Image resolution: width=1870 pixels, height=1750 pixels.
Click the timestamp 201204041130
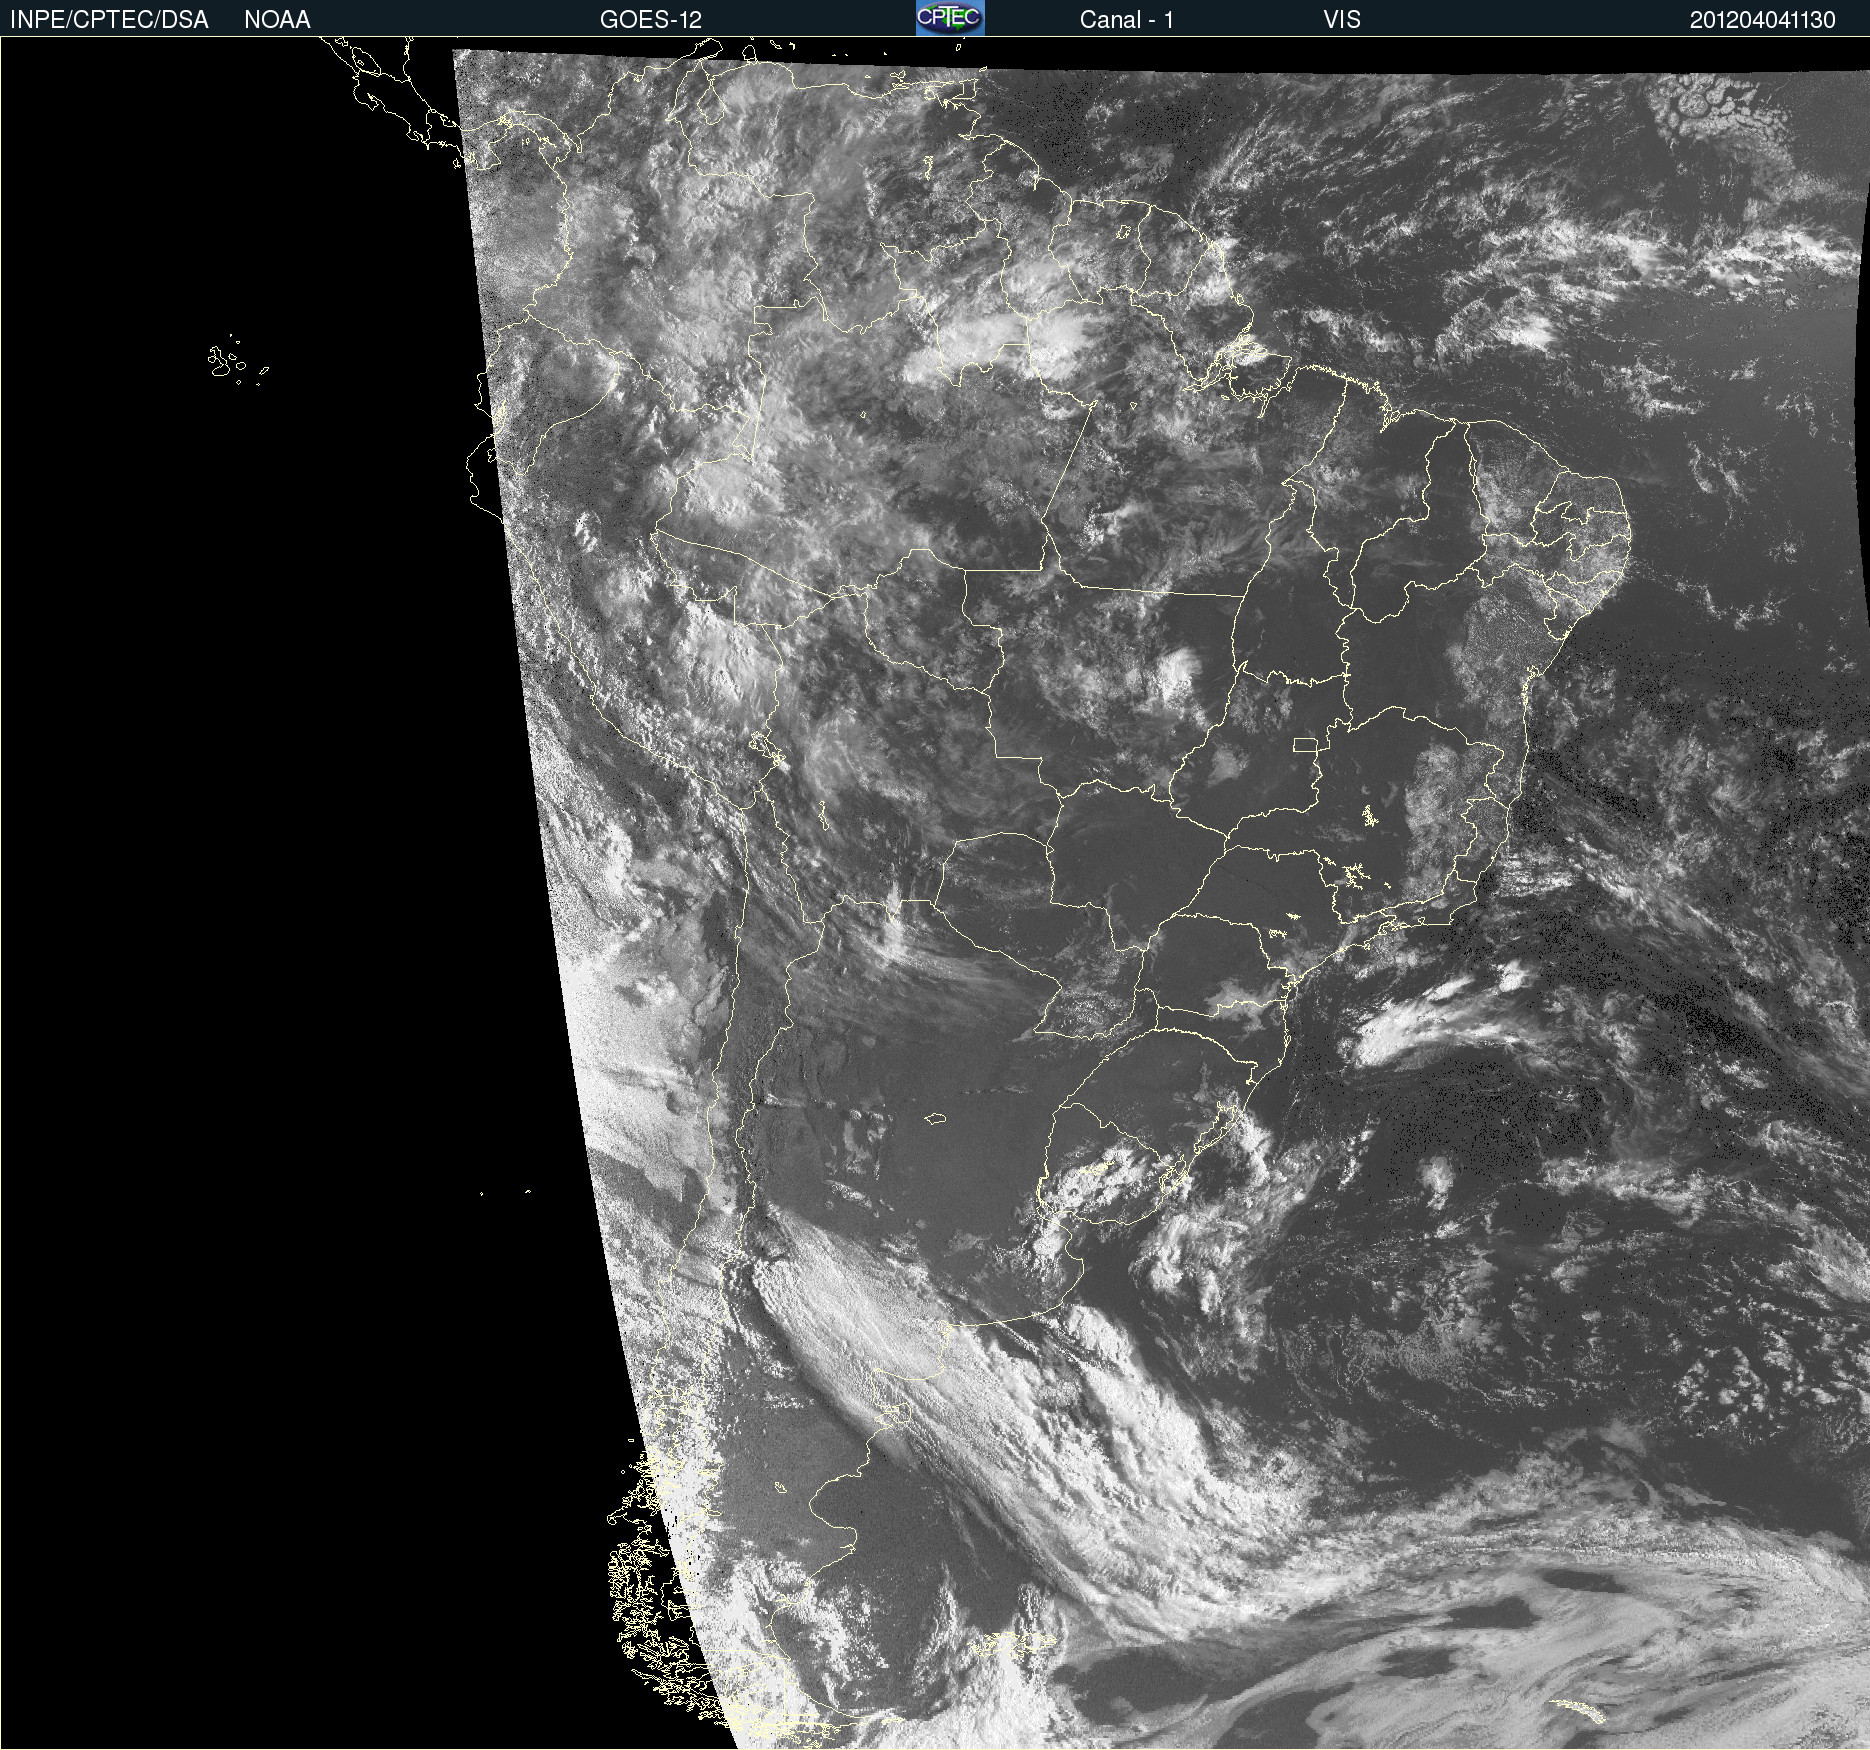[1762, 20]
